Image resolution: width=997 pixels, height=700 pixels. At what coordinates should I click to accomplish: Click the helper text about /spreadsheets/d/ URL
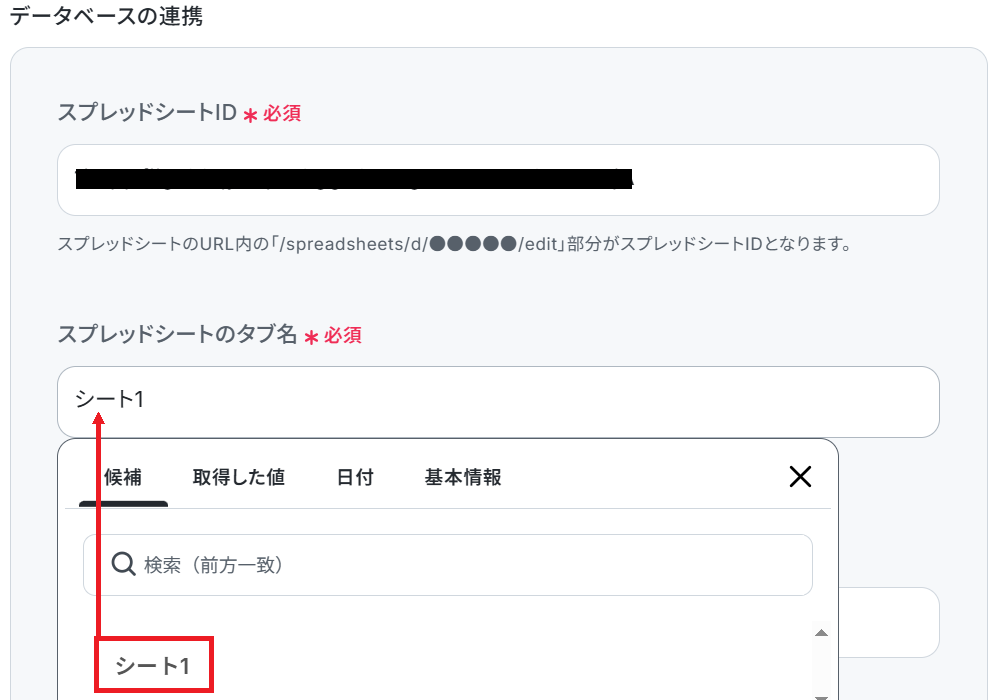pos(455,244)
